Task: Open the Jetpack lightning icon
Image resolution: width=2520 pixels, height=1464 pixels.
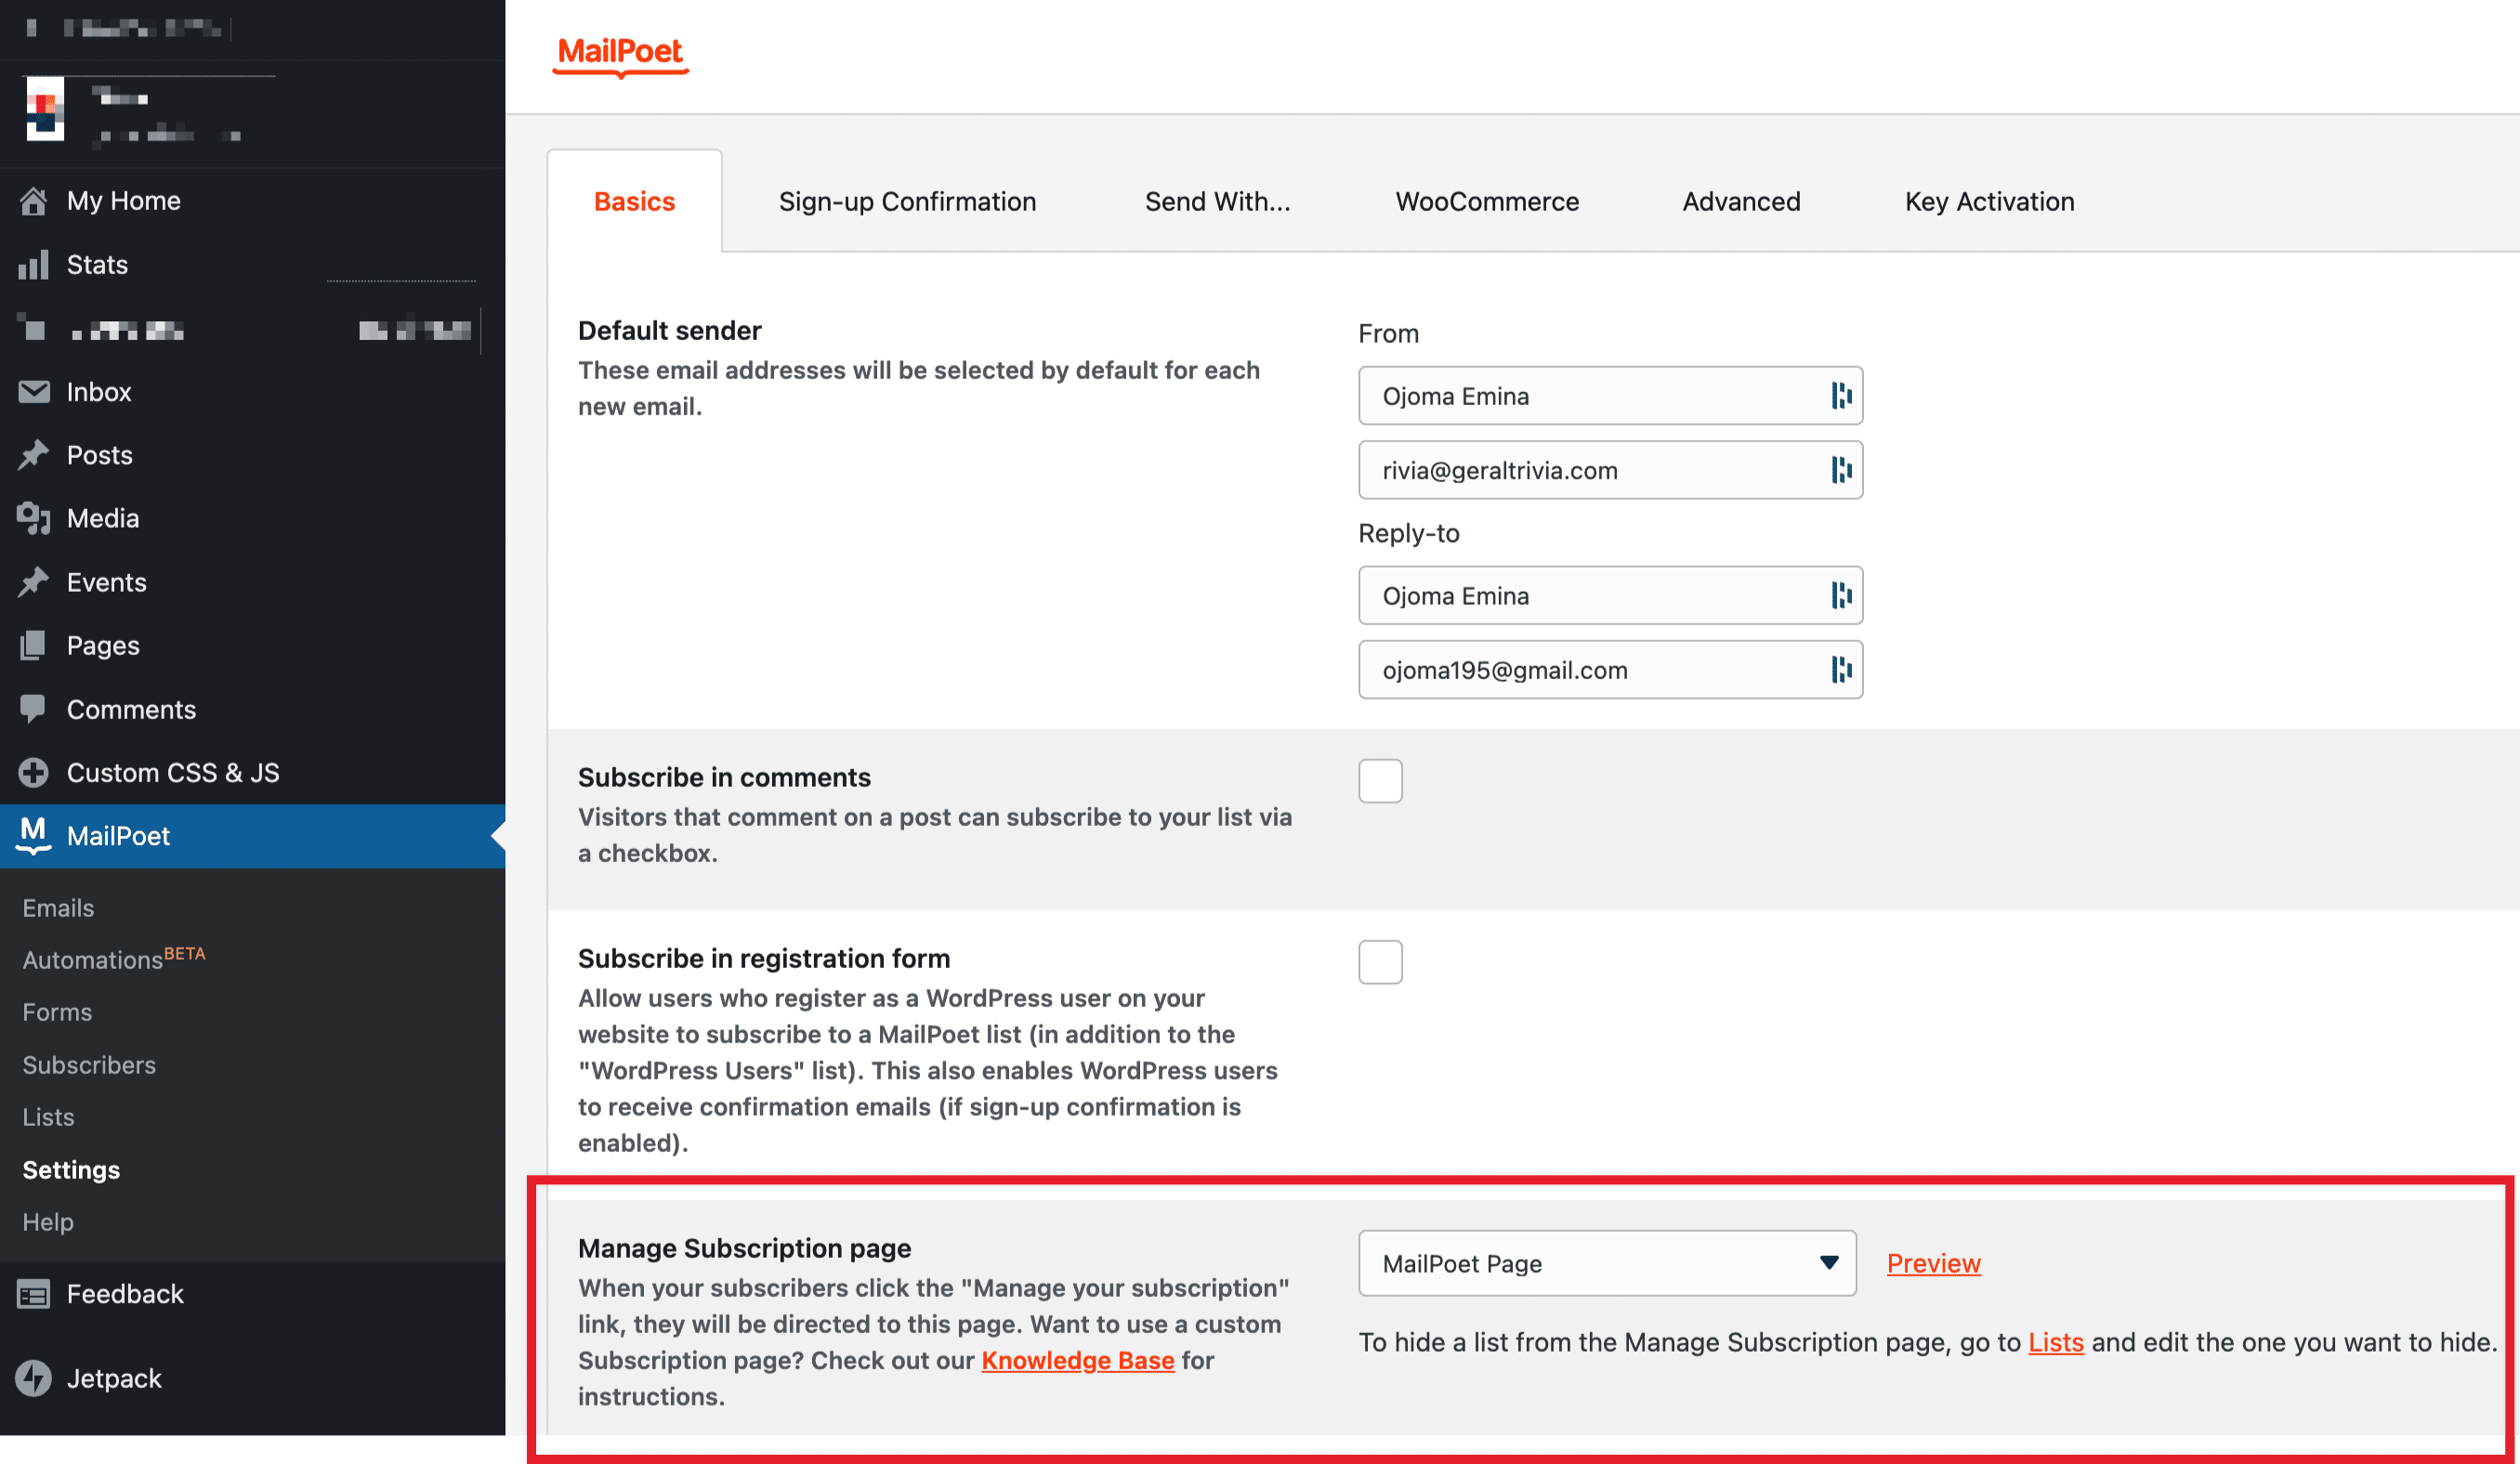Action: coord(33,1378)
